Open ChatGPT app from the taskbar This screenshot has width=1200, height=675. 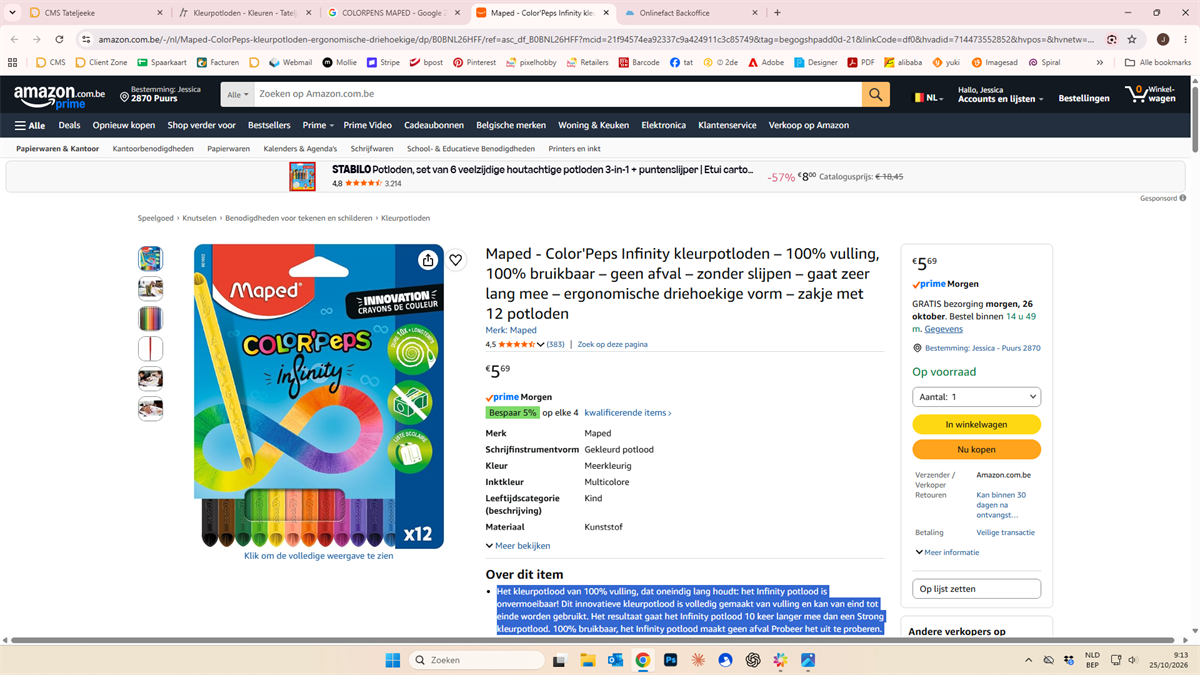753,660
